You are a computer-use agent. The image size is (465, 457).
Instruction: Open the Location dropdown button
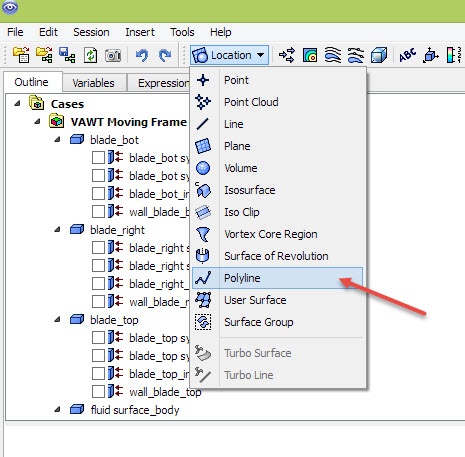tap(229, 55)
